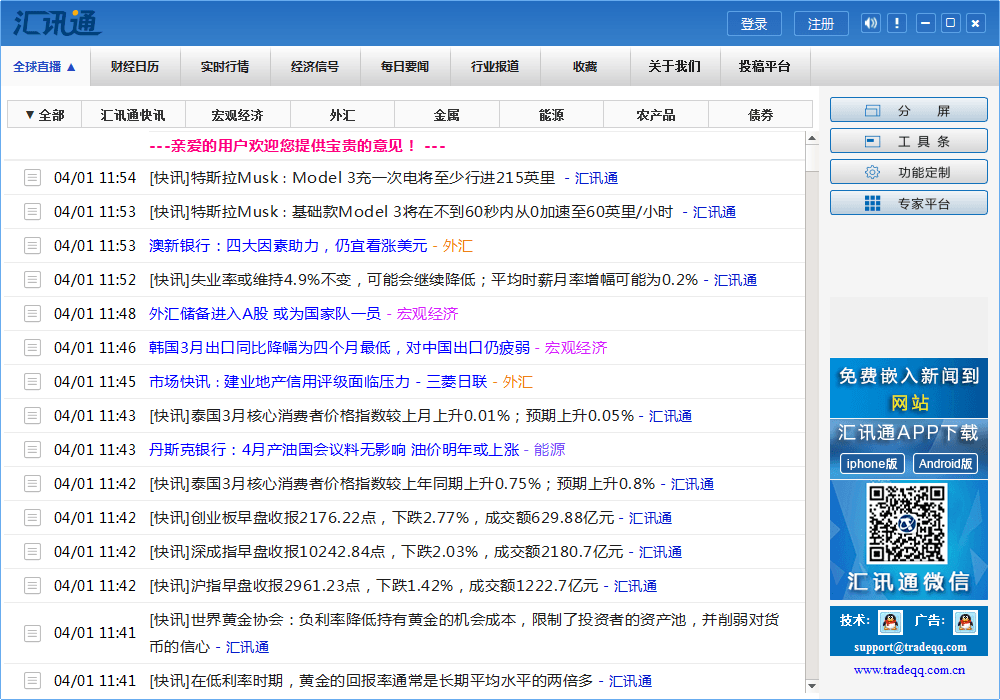Contact 广告 QQ penguin icon
1000x700 pixels.
(966, 622)
